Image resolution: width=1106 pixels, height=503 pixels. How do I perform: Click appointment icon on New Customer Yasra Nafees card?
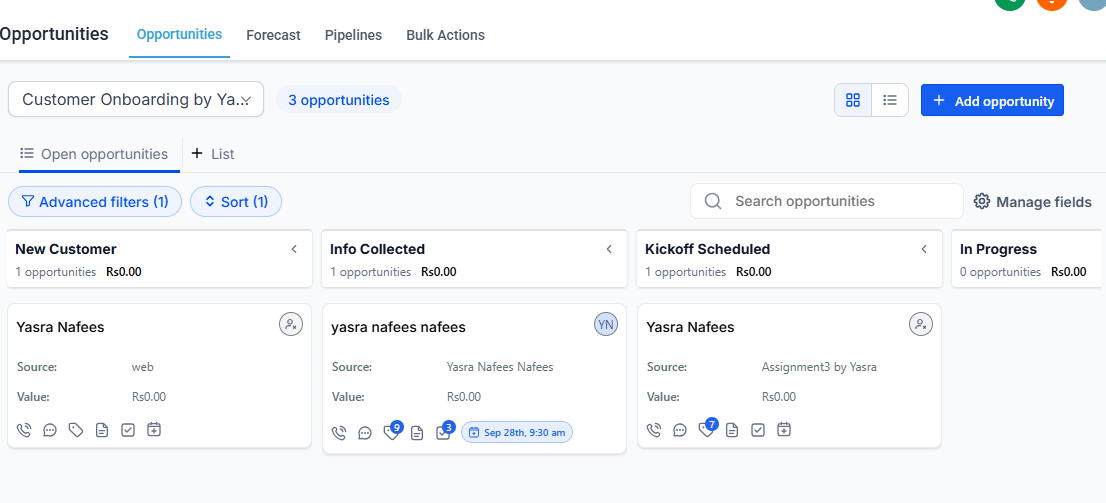154,430
